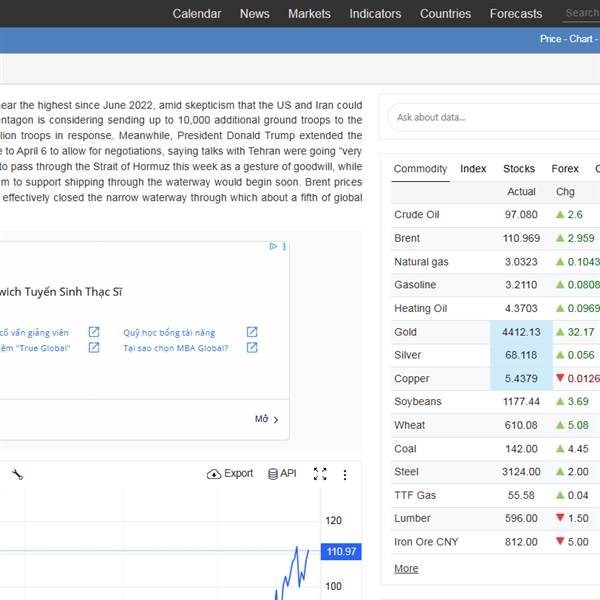Open external link icon beside Quỹ học bổng
Screen dimensions: 600x600
[252, 332]
